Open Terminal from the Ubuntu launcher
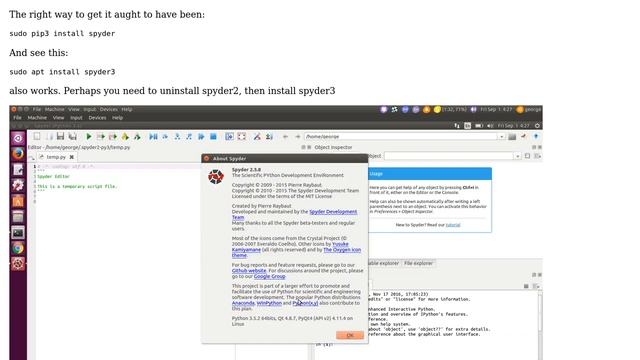The width and height of the screenshot is (640, 360). coord(18,233)
